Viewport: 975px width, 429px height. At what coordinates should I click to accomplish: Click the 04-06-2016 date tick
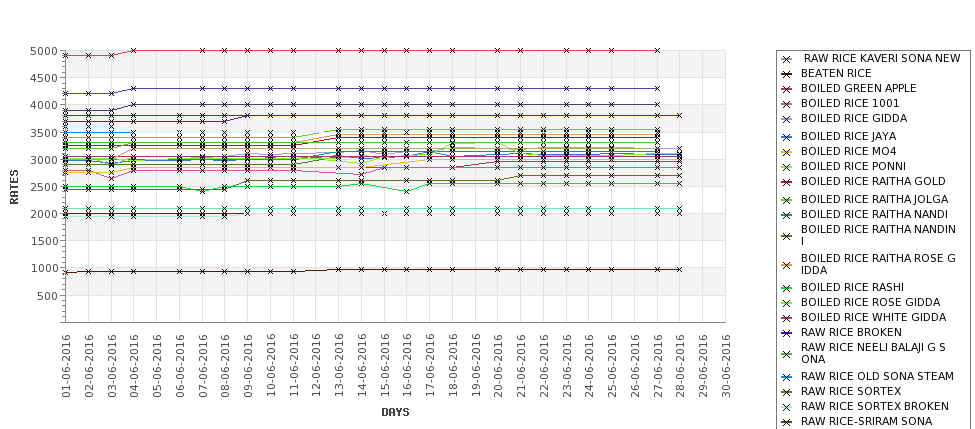[134, 366]
